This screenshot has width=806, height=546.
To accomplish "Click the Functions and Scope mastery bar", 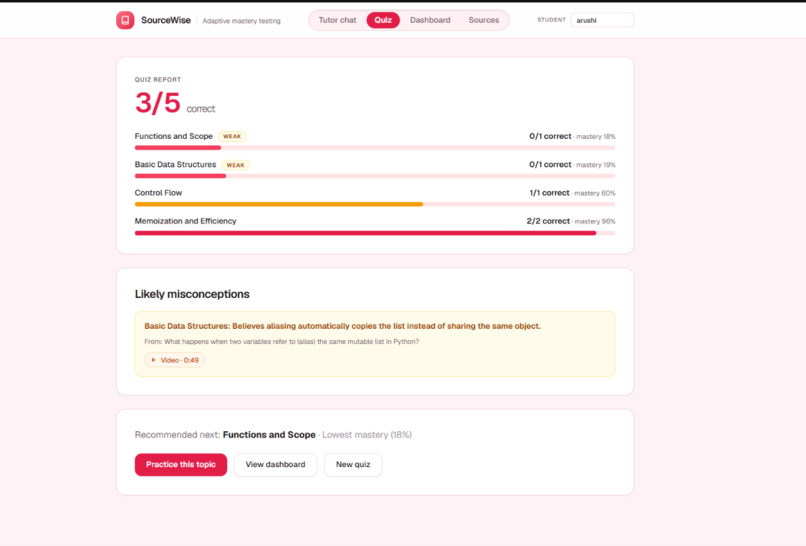I will pos(375,148).
